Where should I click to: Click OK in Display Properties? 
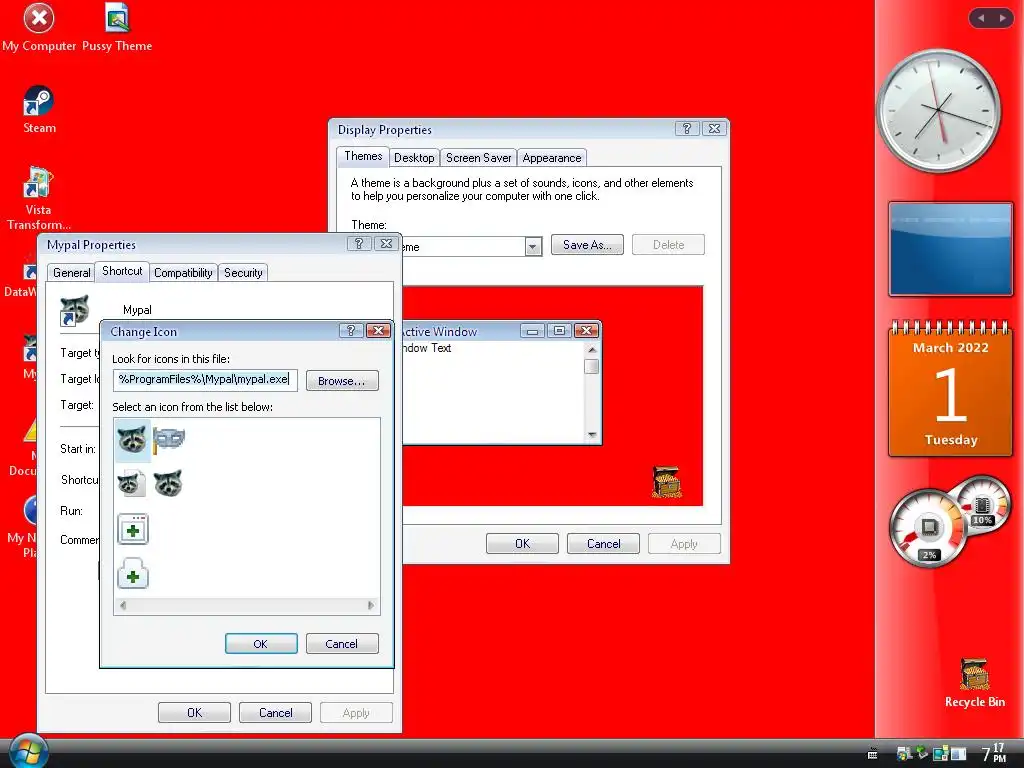(522, 543)
